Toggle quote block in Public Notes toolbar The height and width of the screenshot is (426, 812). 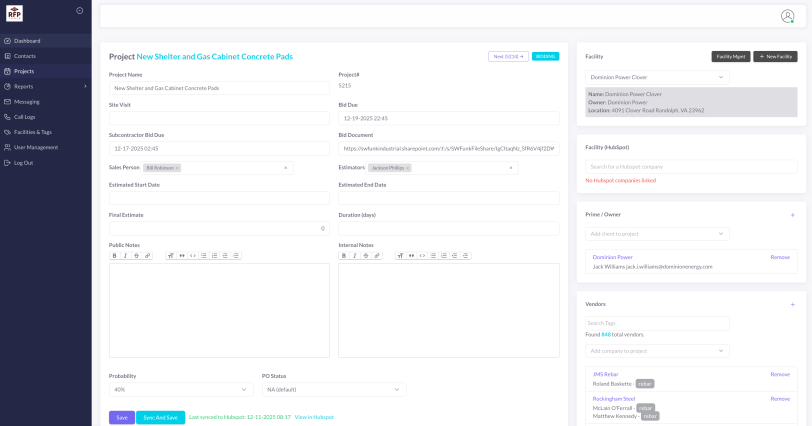coord(182,256)
